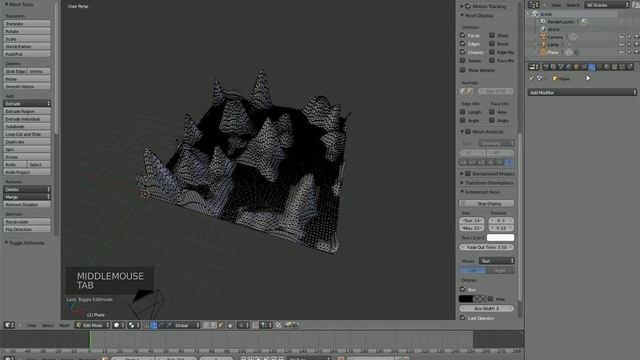This screenshot has width=640, height=360.
Task: Open the All Scenes dropdown
Action: (x=607, y=5)
